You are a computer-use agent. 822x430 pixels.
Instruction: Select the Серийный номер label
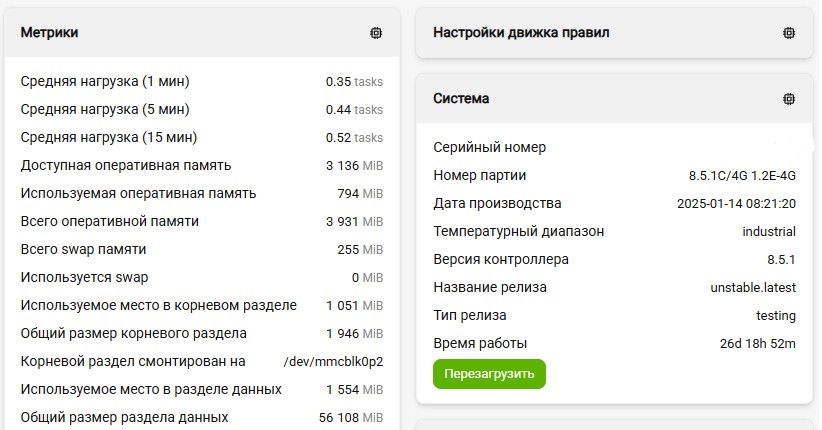click(x=490, y=147)
